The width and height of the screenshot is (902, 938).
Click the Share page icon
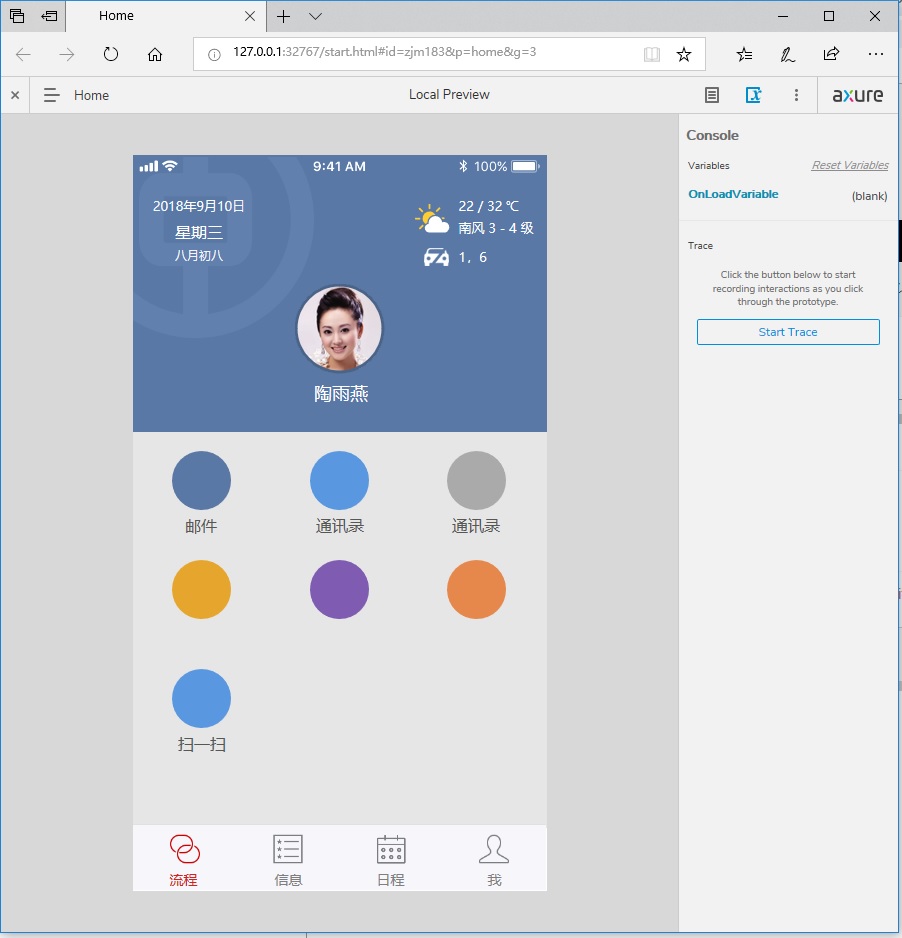[831, 54]
